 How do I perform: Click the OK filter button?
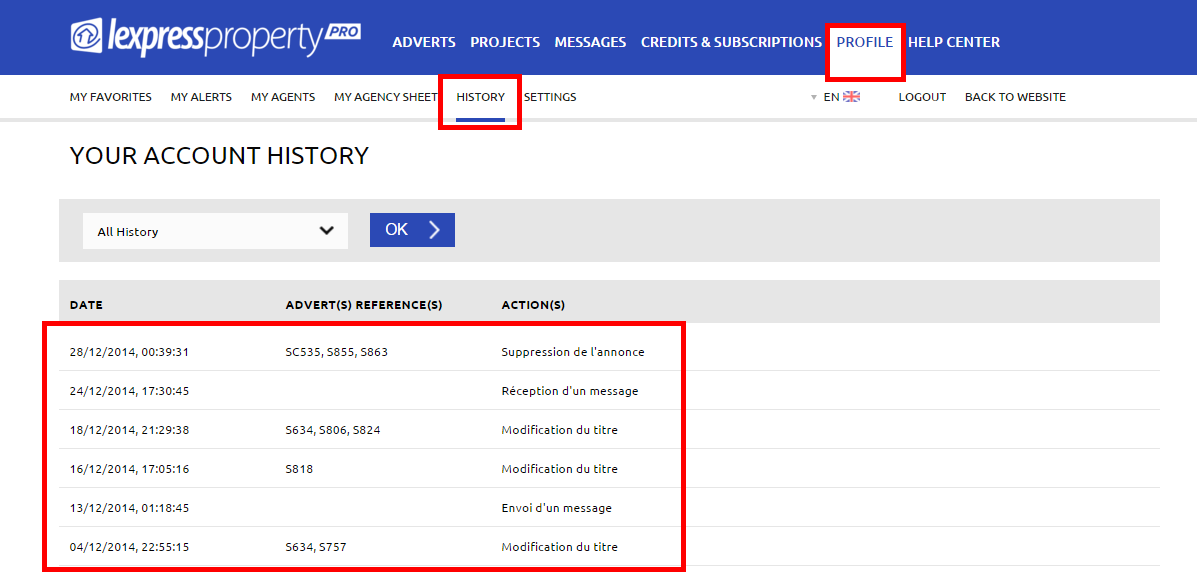pos(412,230)
